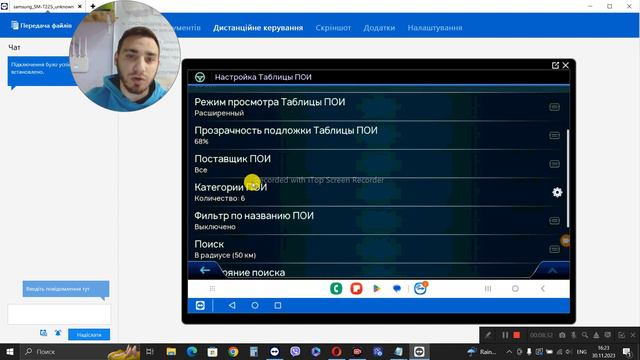640x360 pixels.
Task: Open the Налаштування tab
Action: tap(435, 28)
